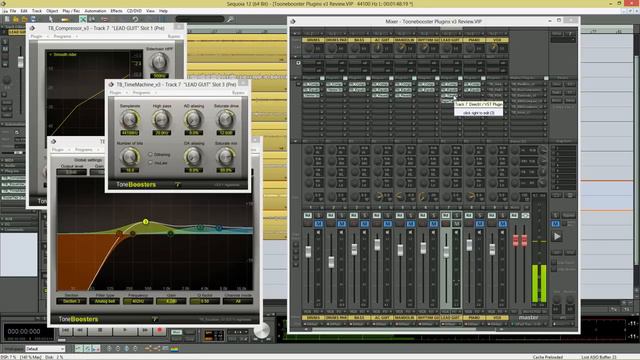640x360 pixels.
Task: Click the High pass knob in TimeMachine
Action: [x=161, y=119]
